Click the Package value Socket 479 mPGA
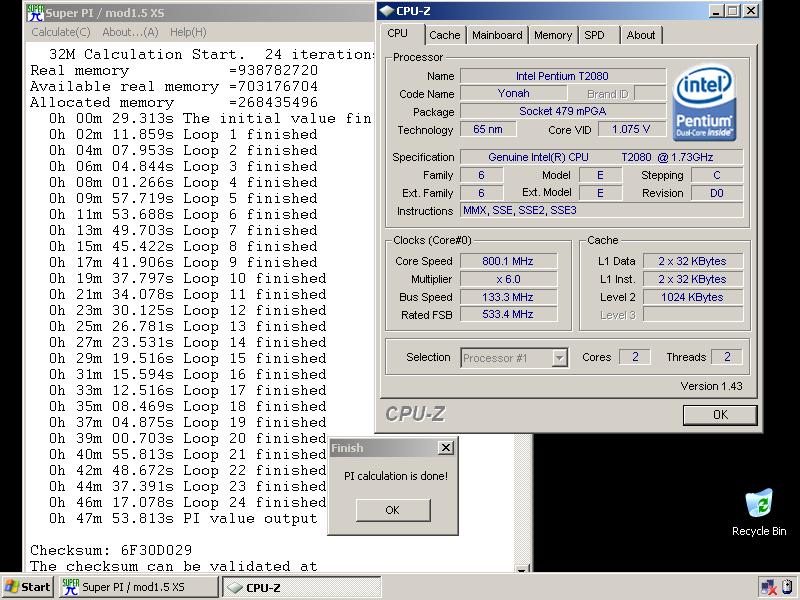Screen dimensions: 800x600 (x=563, y=111)
